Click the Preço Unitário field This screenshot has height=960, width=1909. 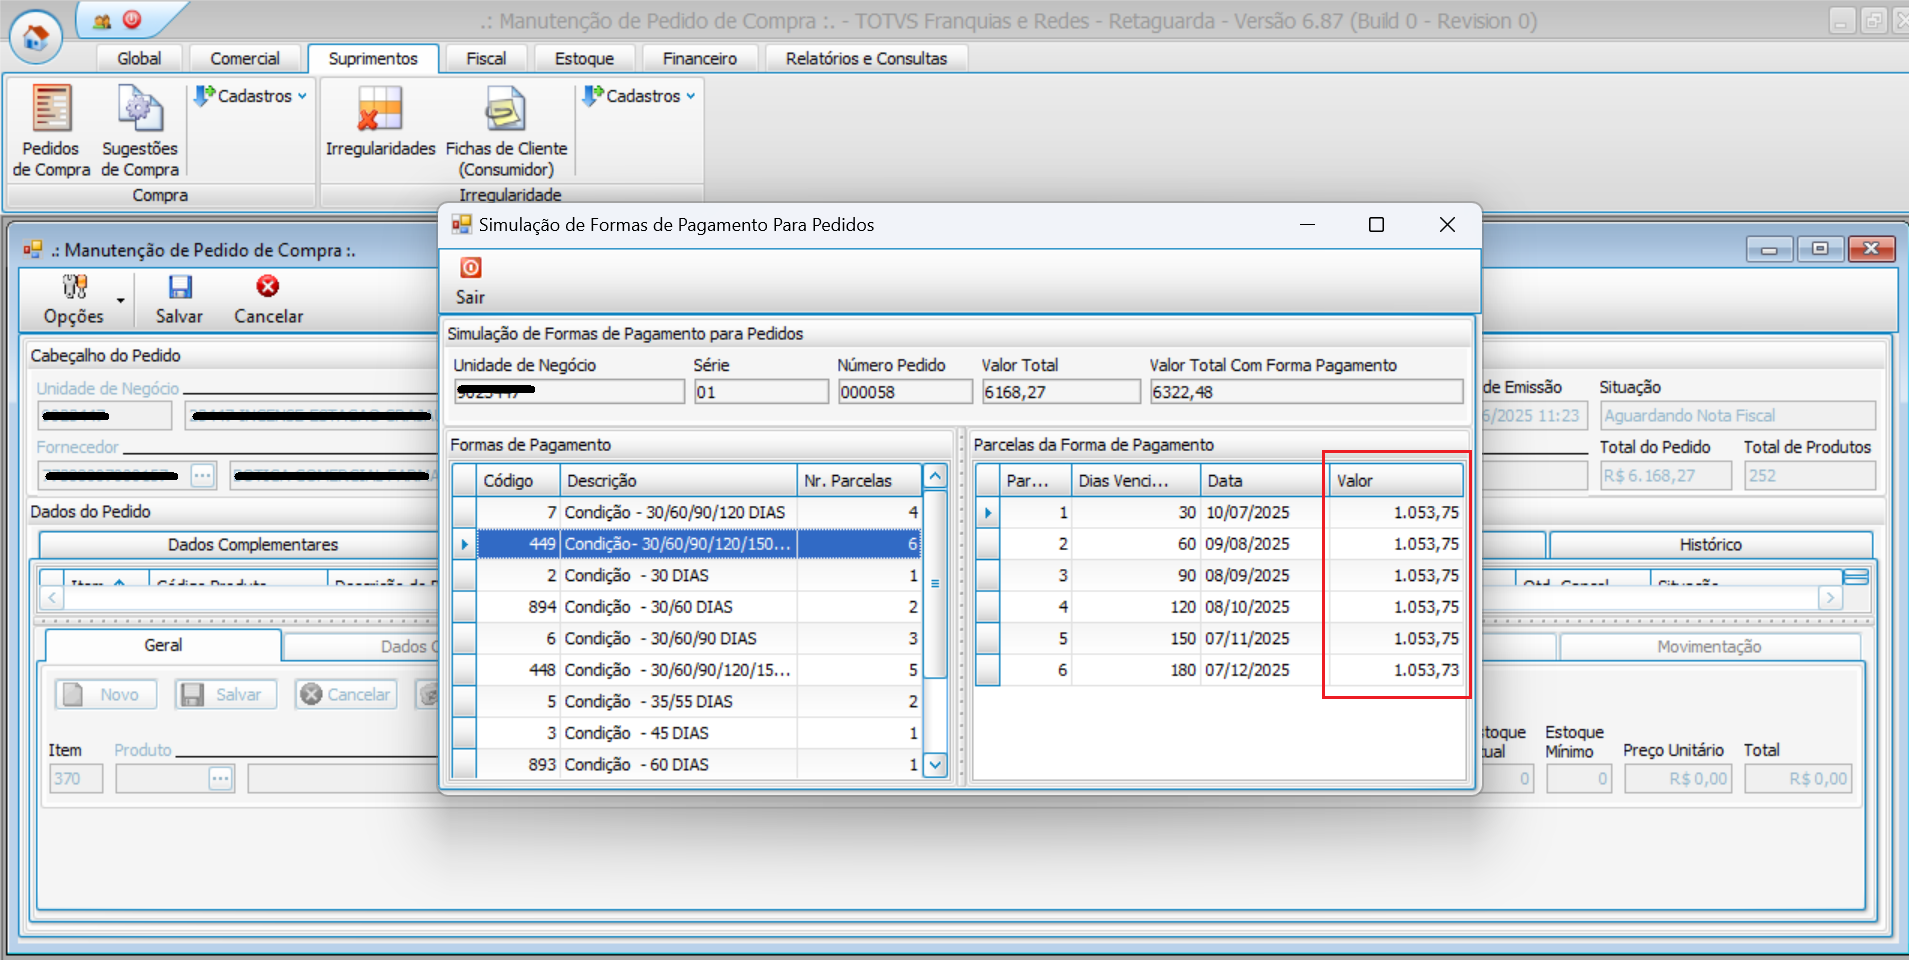click(x=1678, y=779)
